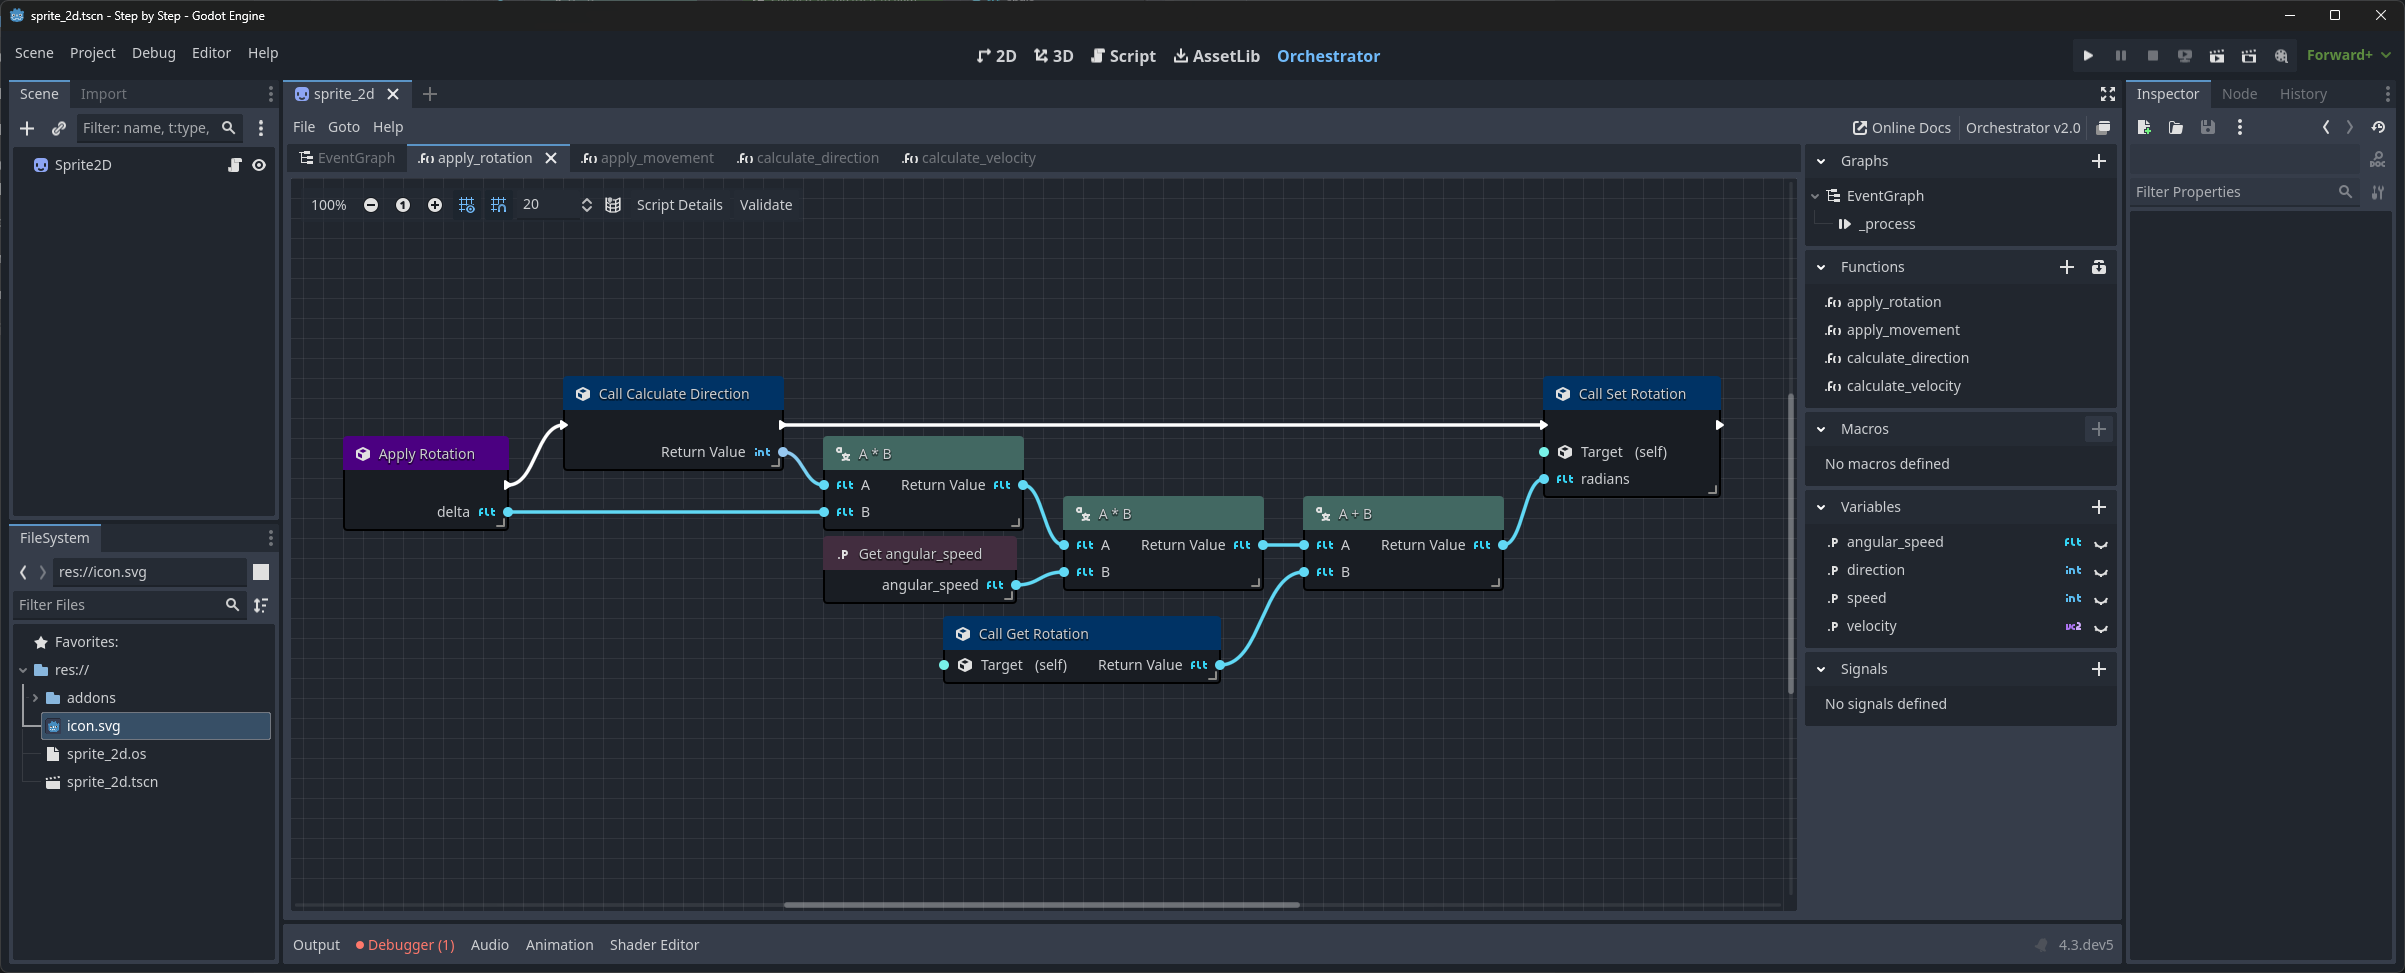Add a new graph in Graphs section
The image size is (2405, 973).
click(x=2099, y=161)
